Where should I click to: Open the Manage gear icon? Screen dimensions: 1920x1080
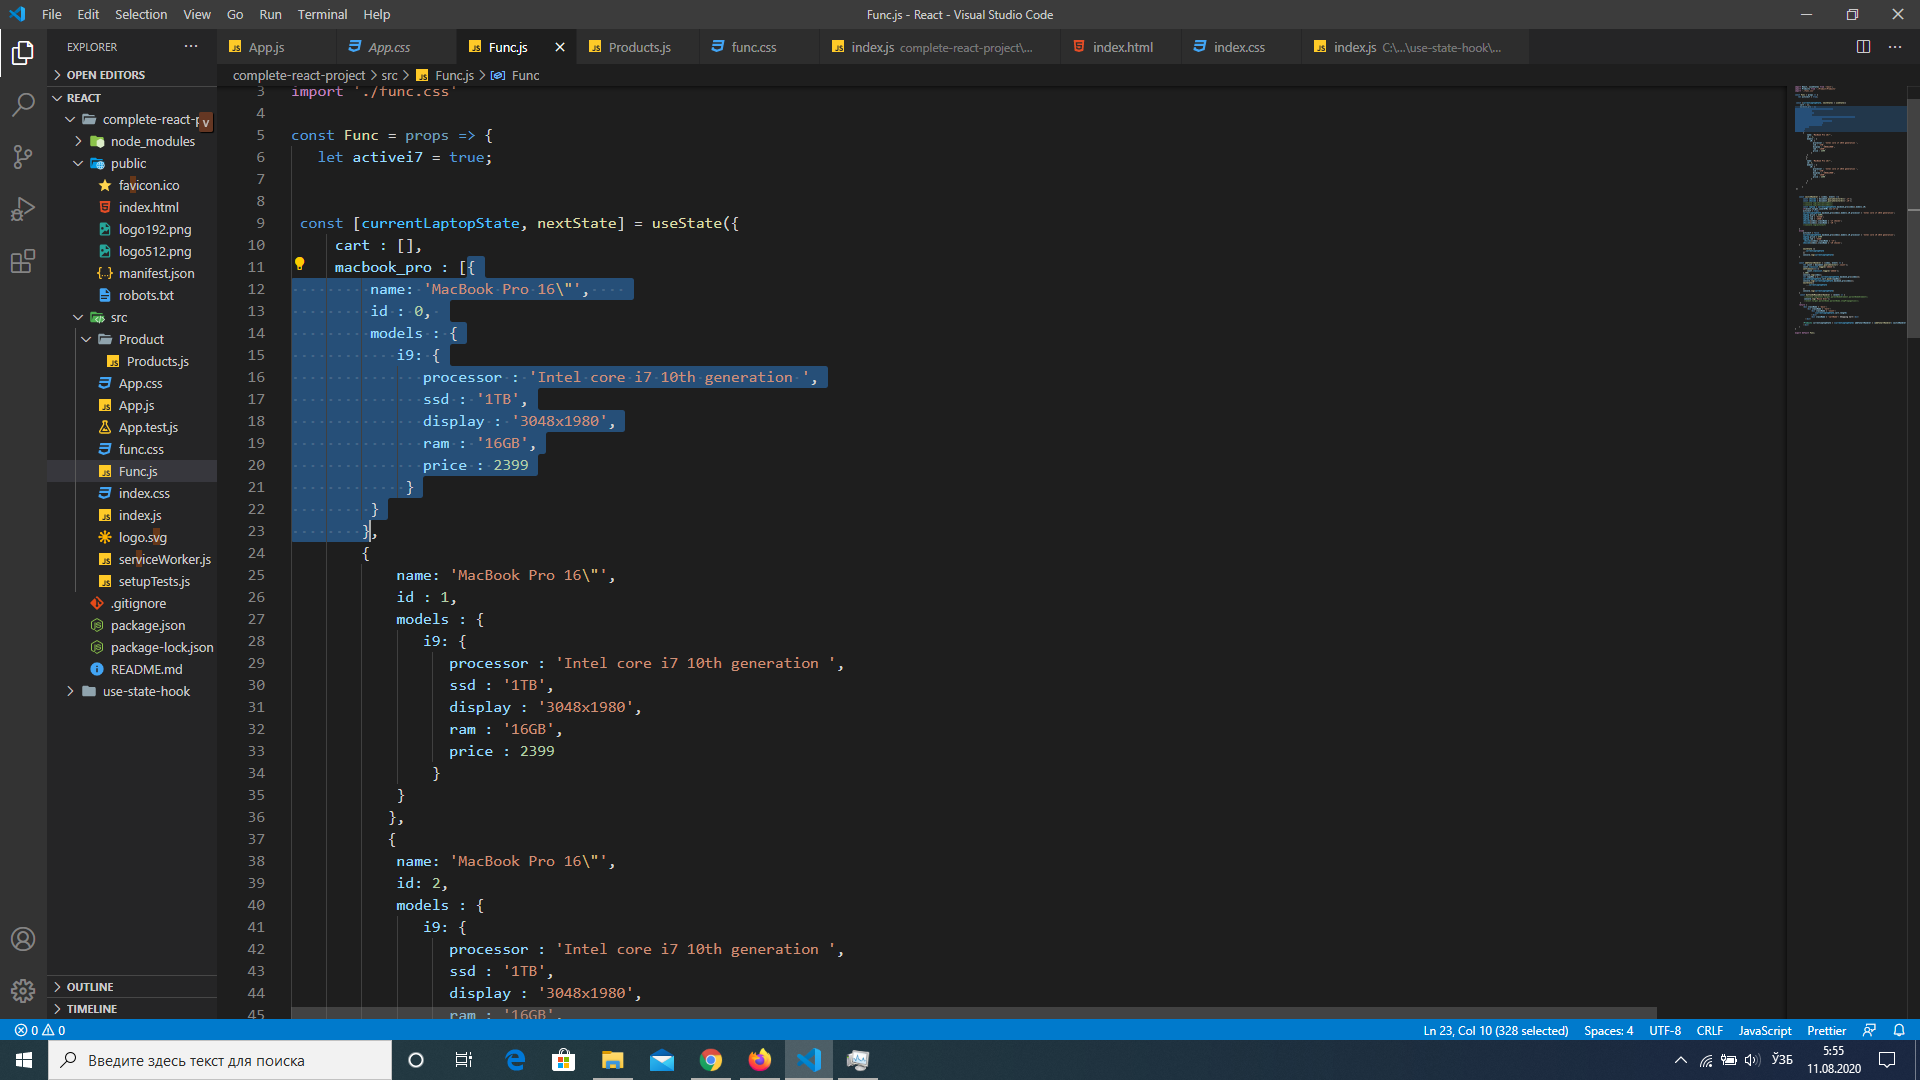tap(23, 990)
